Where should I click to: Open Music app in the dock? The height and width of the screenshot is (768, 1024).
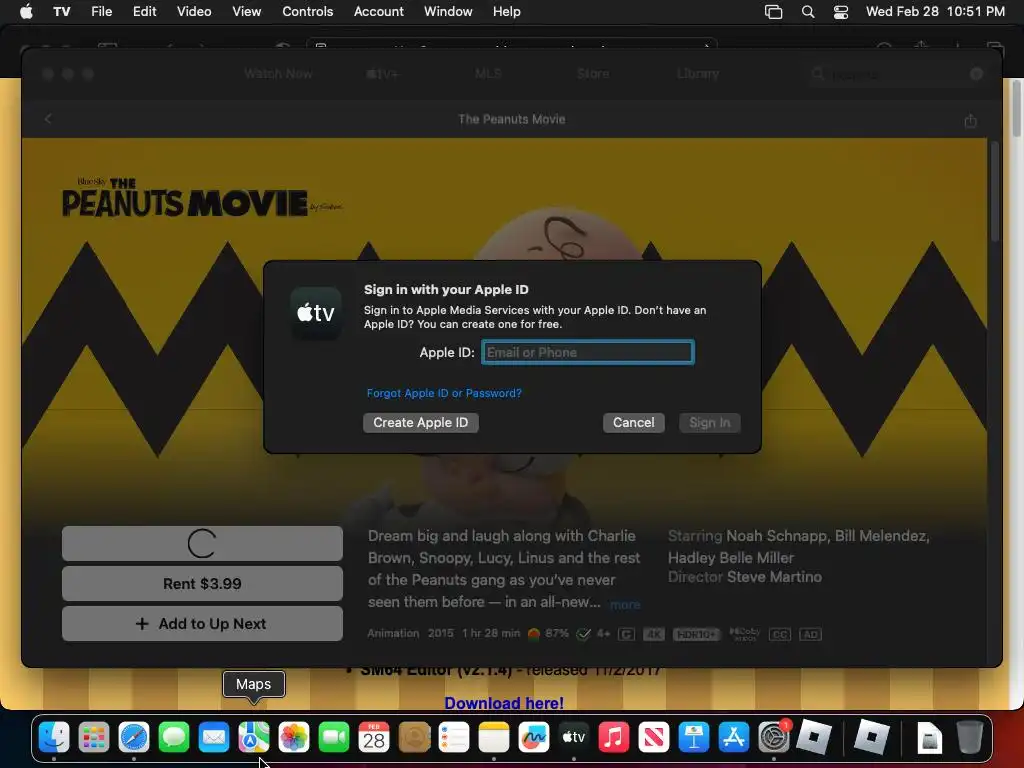(x=614, y=738)
